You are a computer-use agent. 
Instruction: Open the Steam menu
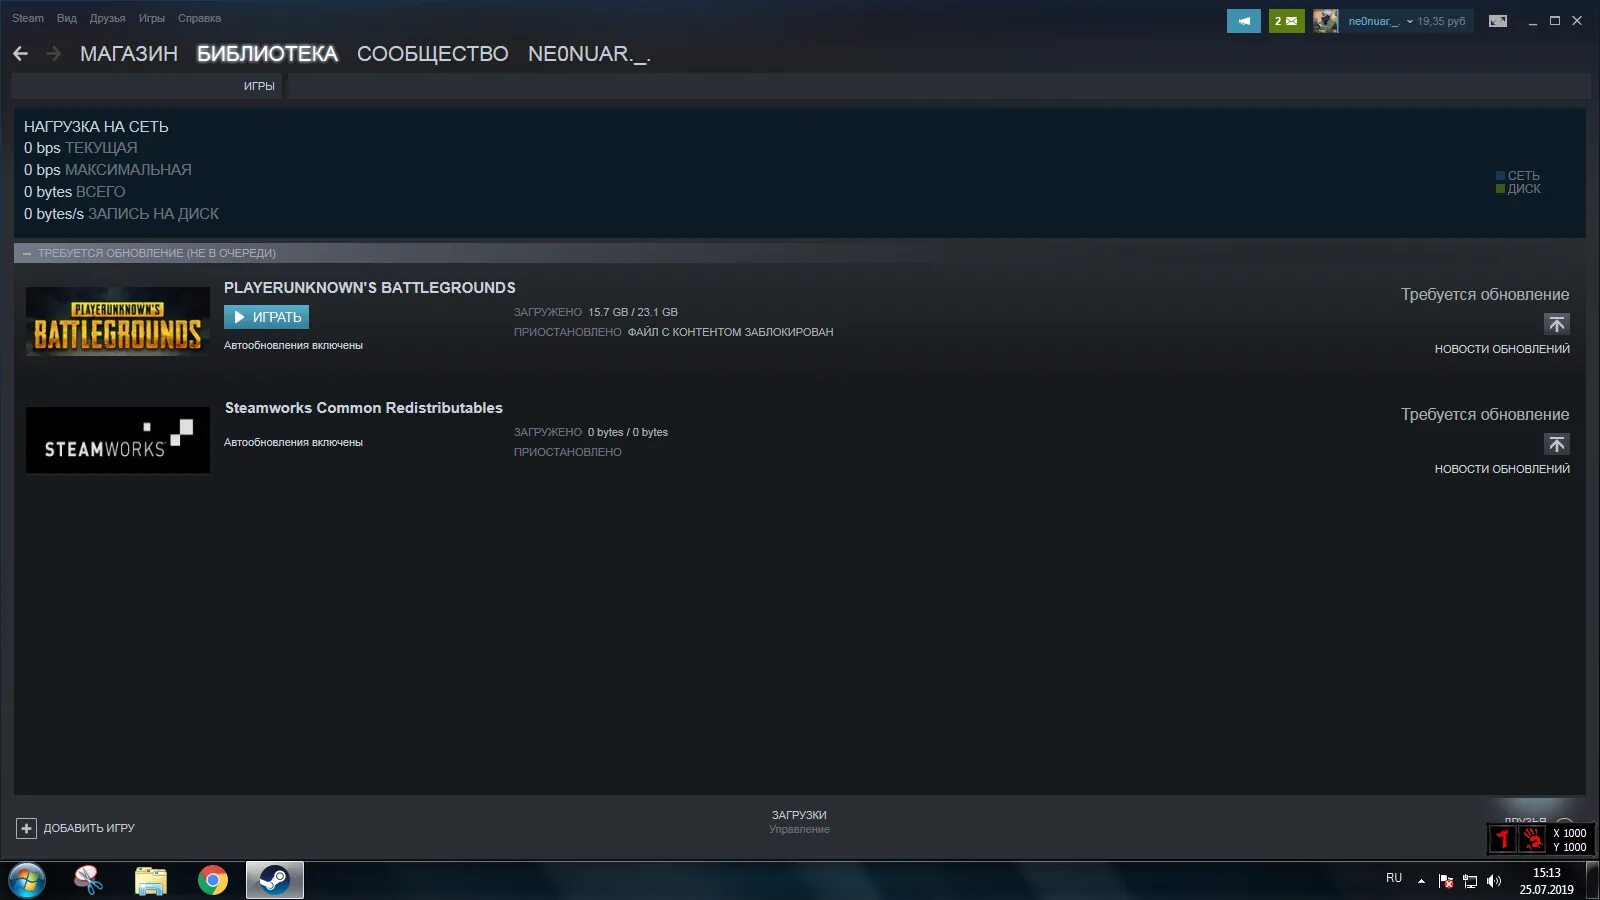tap(28, 18)
